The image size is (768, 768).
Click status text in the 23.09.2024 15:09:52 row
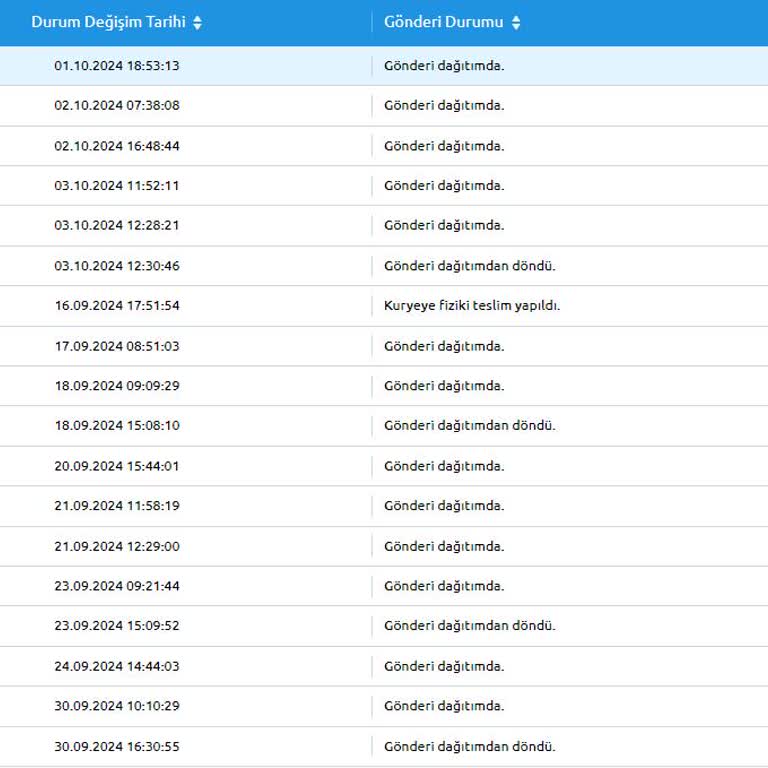(x=469, y=626)
